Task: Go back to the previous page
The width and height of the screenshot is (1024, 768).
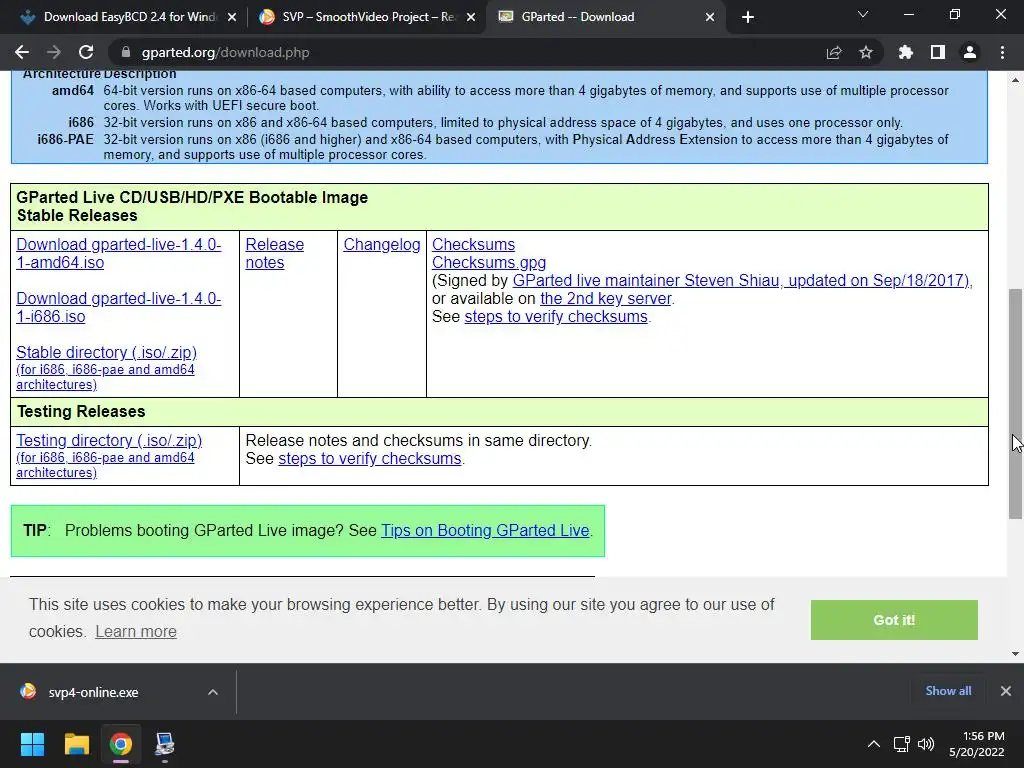Action: click(x=22, y=52)
